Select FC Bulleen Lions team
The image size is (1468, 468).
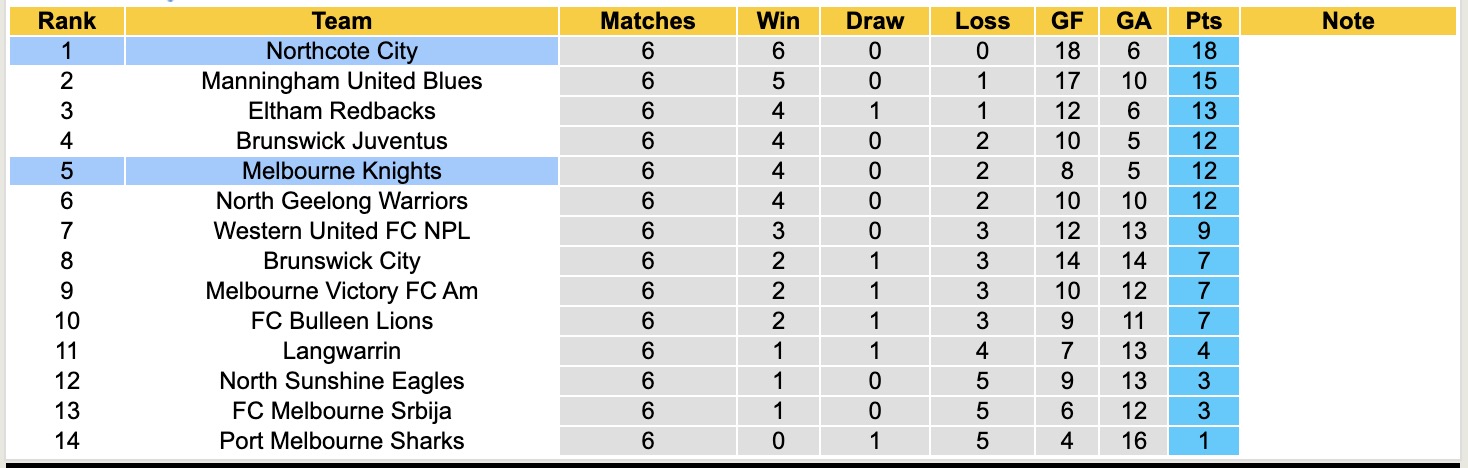(x=342, y=321)
